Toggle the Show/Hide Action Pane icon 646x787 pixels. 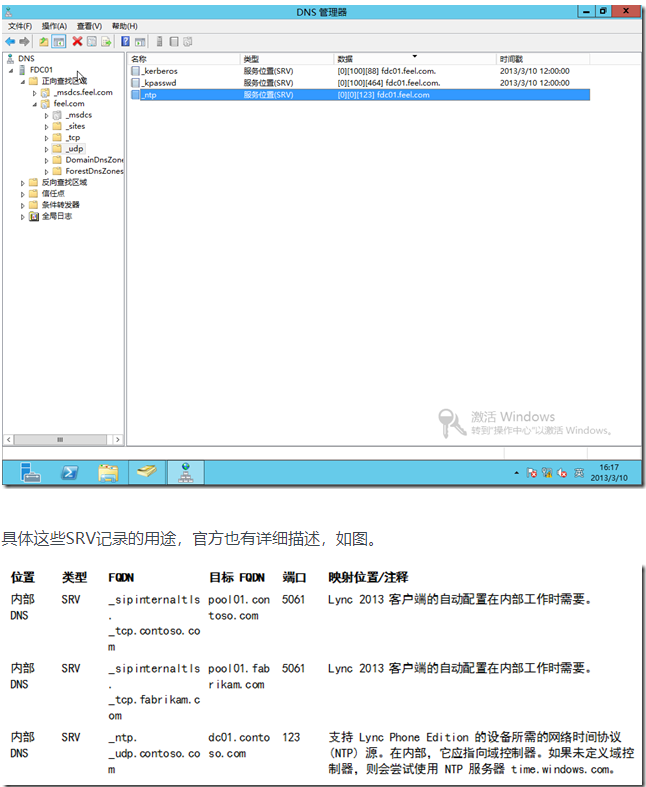coord(141,42)
